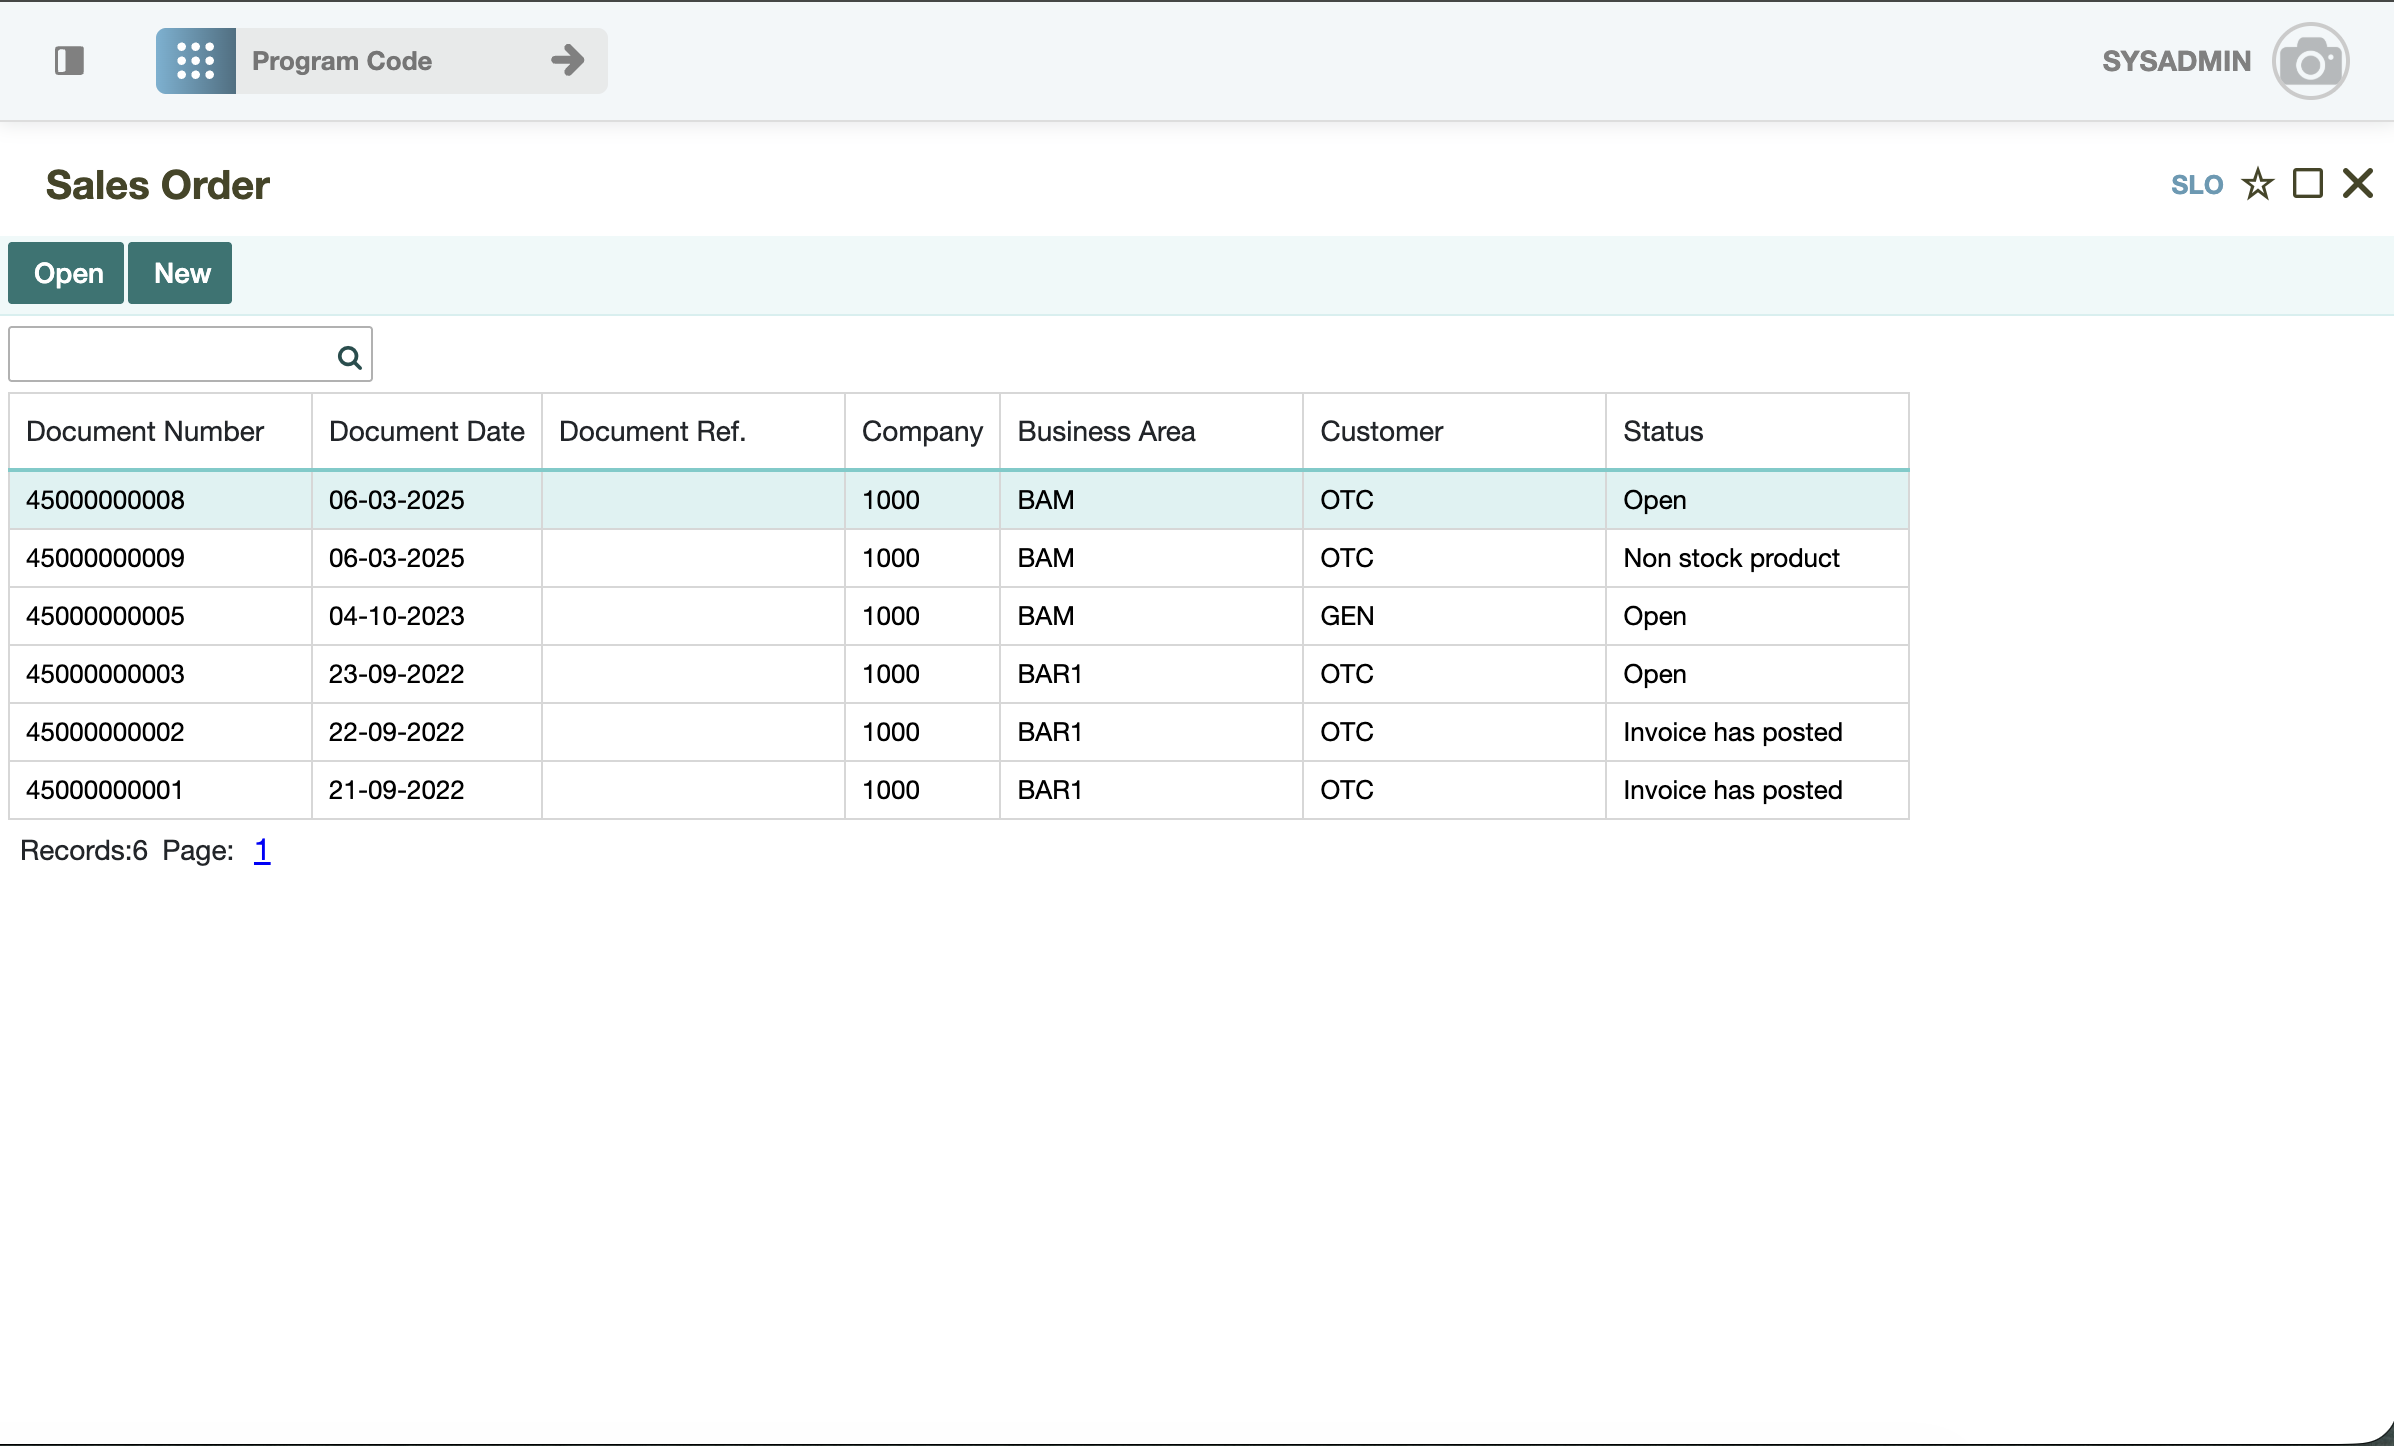The width and height of the screenshot is (2394, 1446).
Task: Click the Status column header
Action: click(x=1662, y=431)
